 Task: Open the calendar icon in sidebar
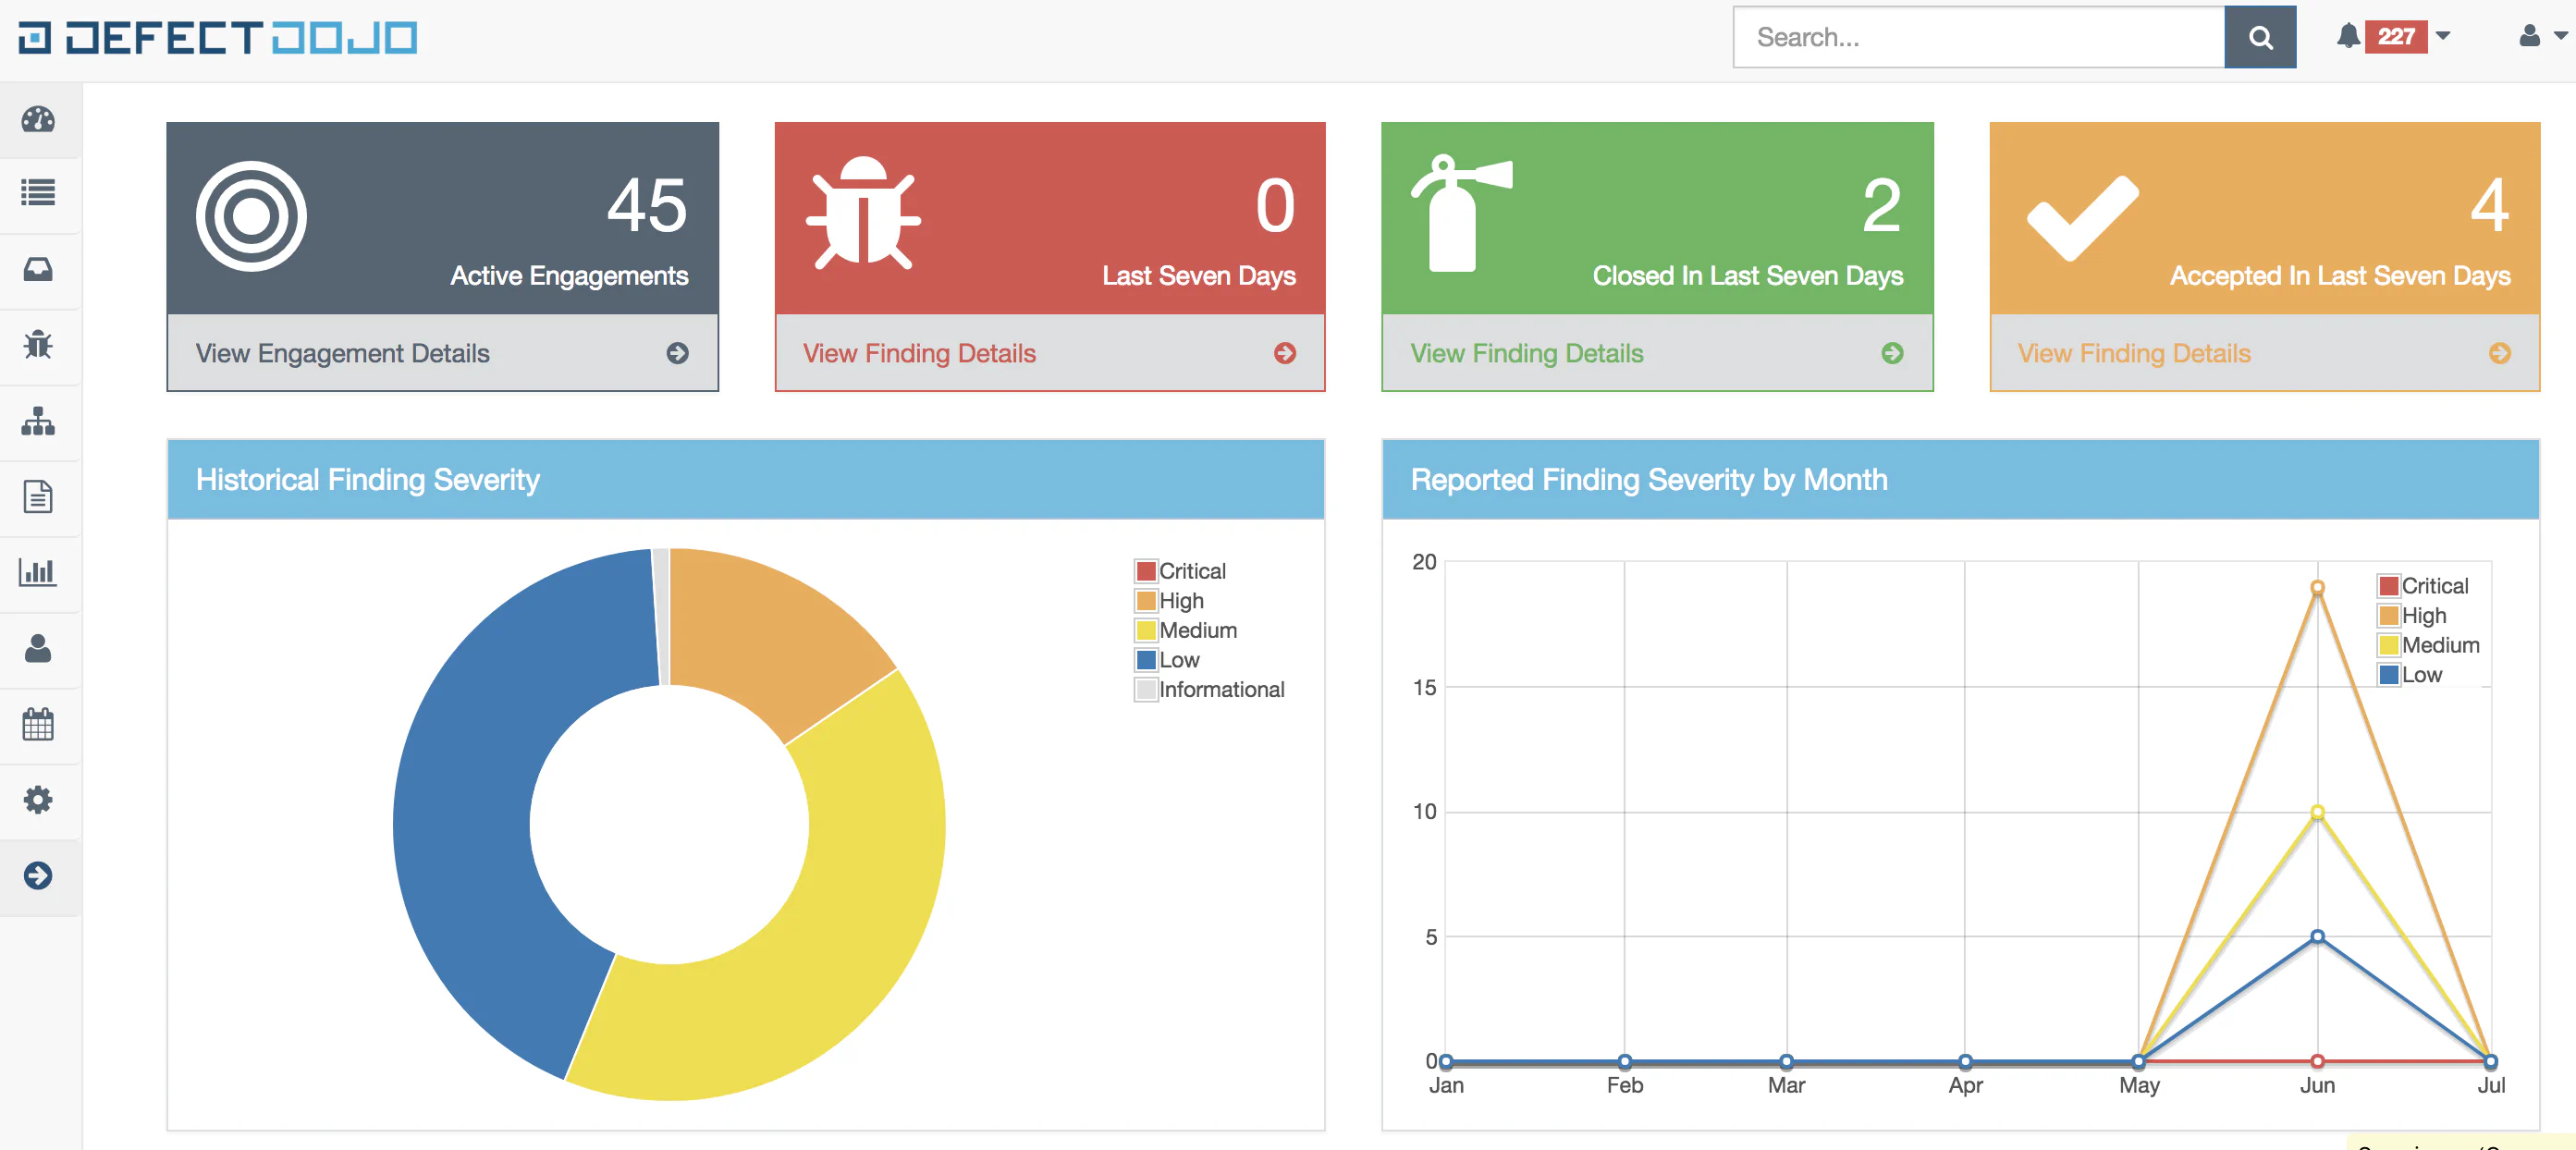point(38,724)
